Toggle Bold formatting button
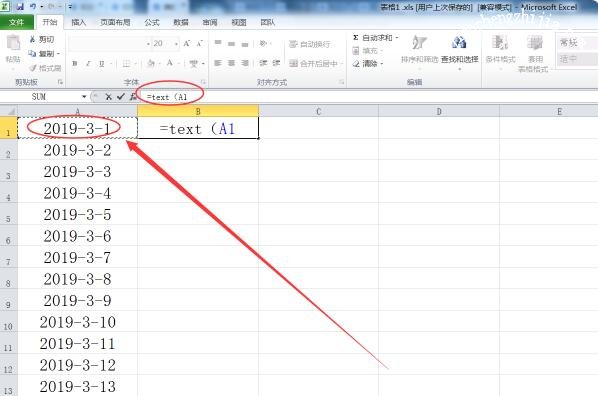Screen dimensions: 598x396 coord(75,64)
